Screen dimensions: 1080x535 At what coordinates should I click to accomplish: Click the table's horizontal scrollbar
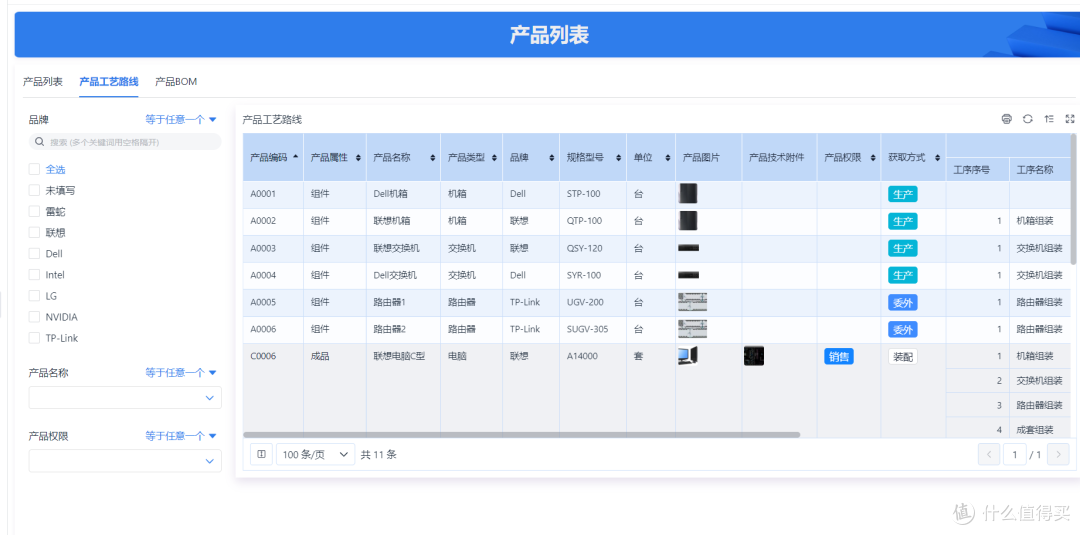coord(521,434)
